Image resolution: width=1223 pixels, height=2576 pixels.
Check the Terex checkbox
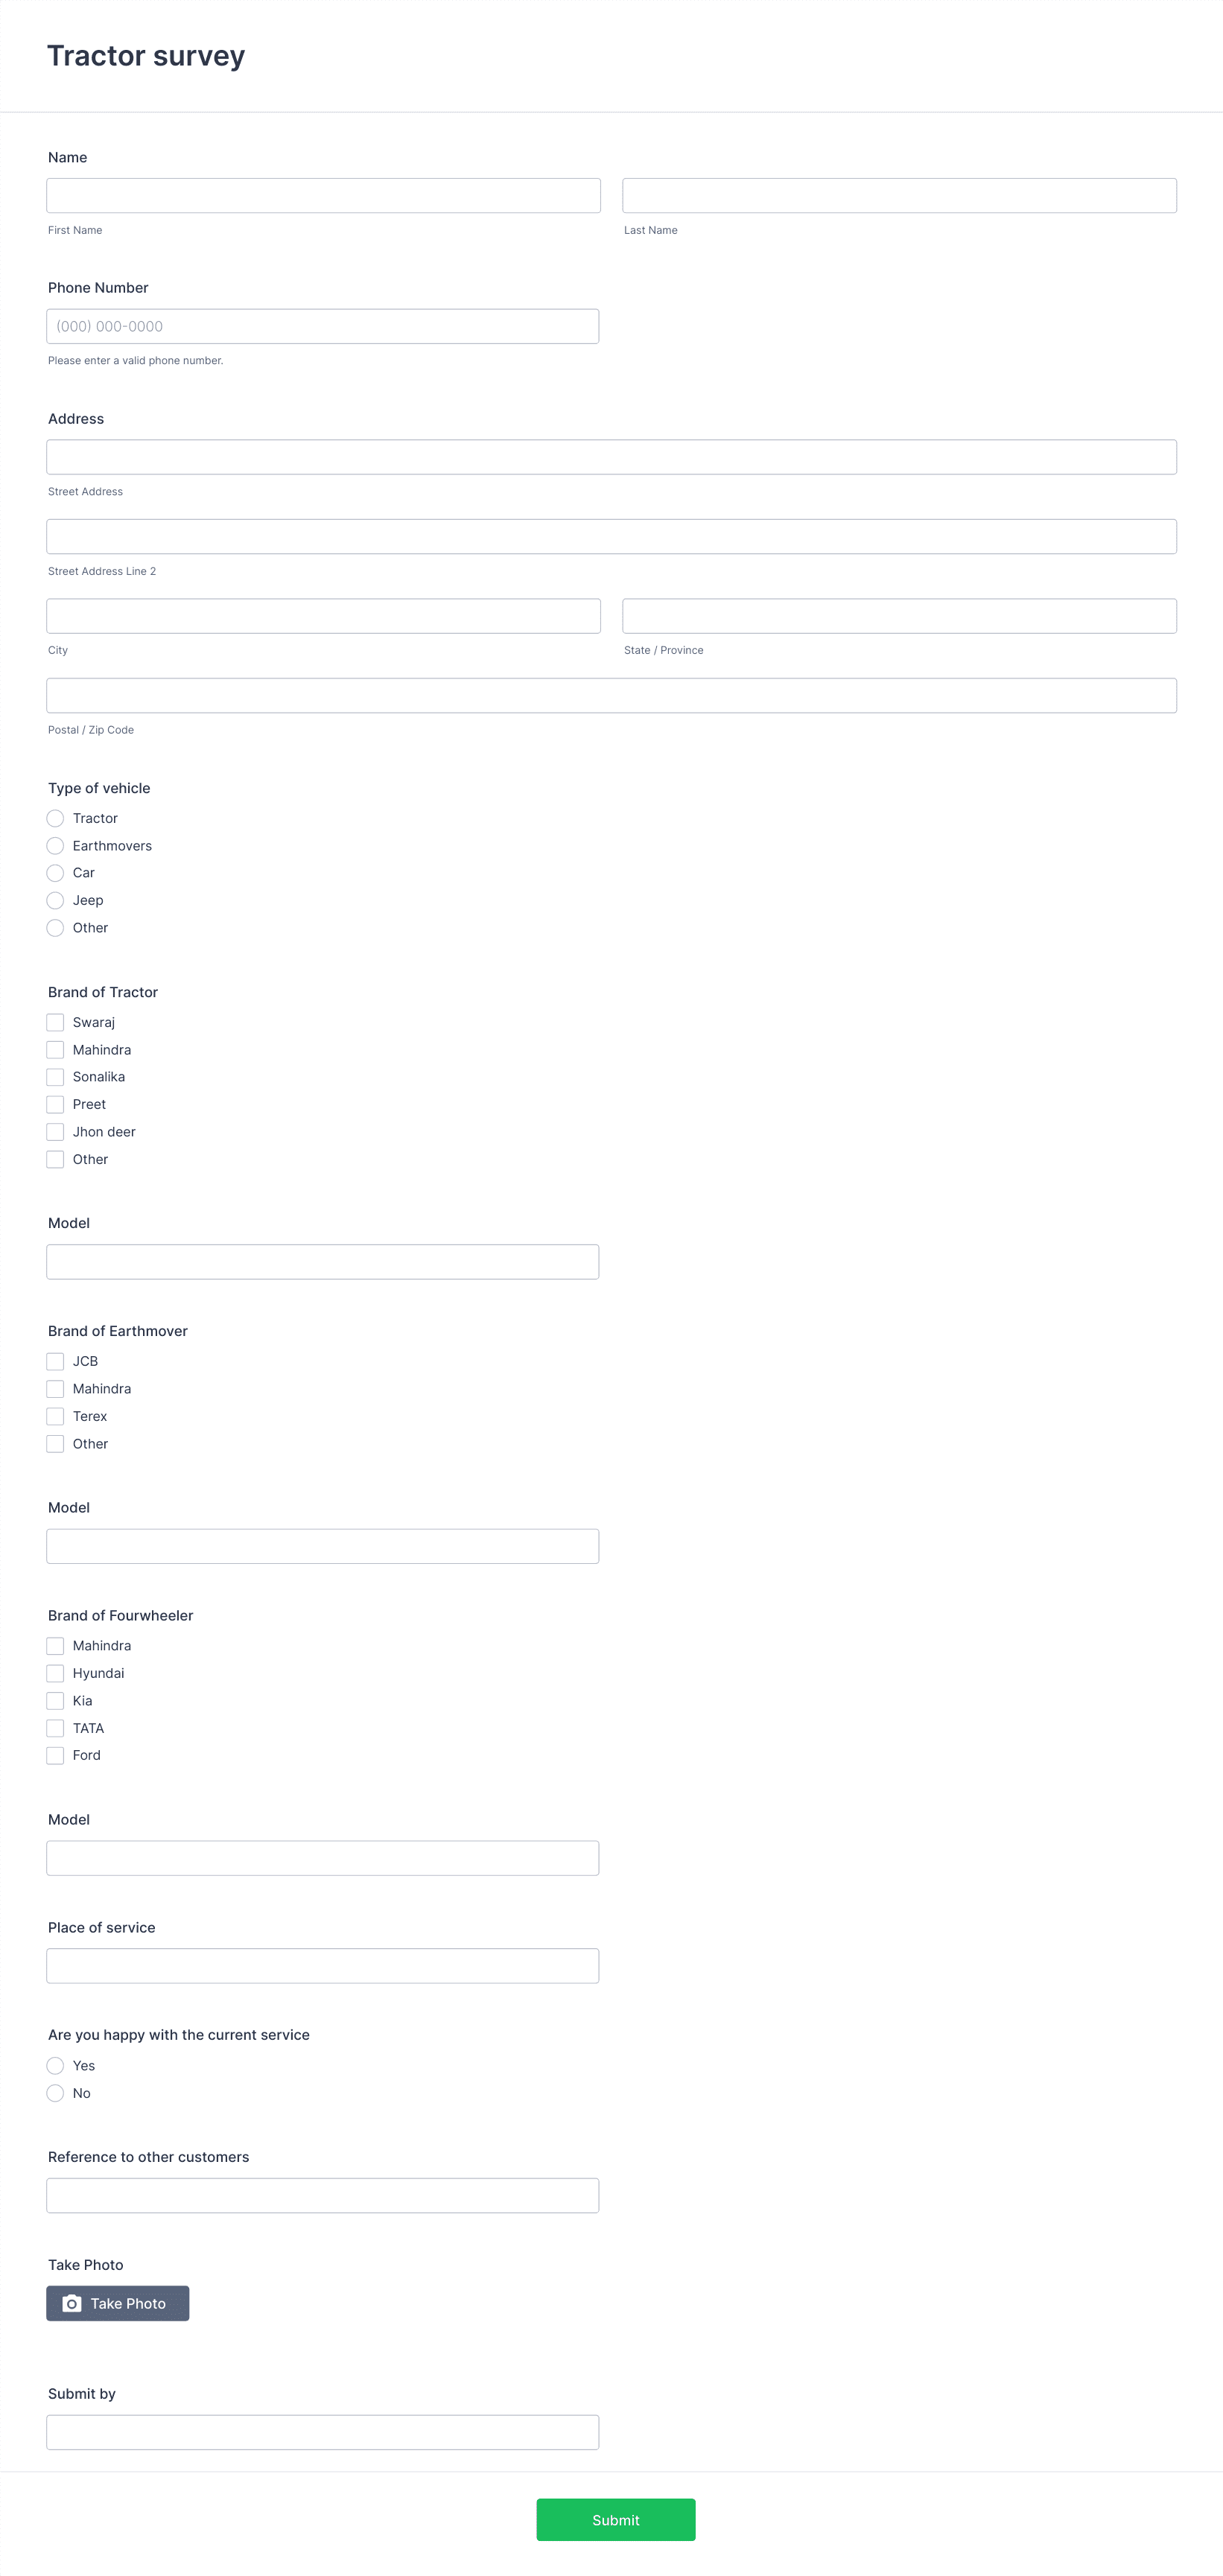55,1416
